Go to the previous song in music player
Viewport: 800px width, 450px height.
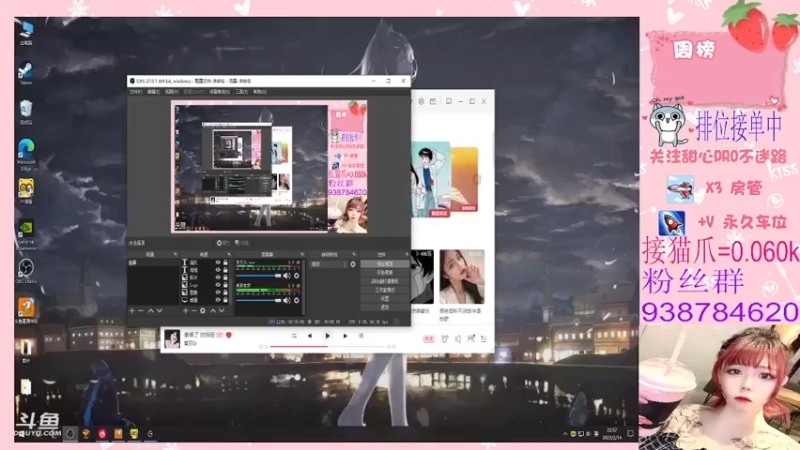(310, 336)
